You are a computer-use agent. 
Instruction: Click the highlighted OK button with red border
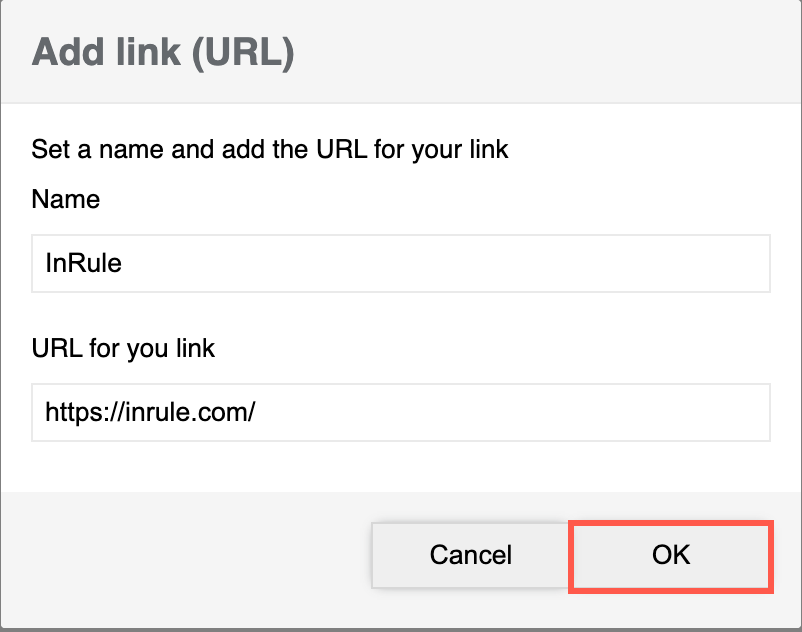coord(670,556)
